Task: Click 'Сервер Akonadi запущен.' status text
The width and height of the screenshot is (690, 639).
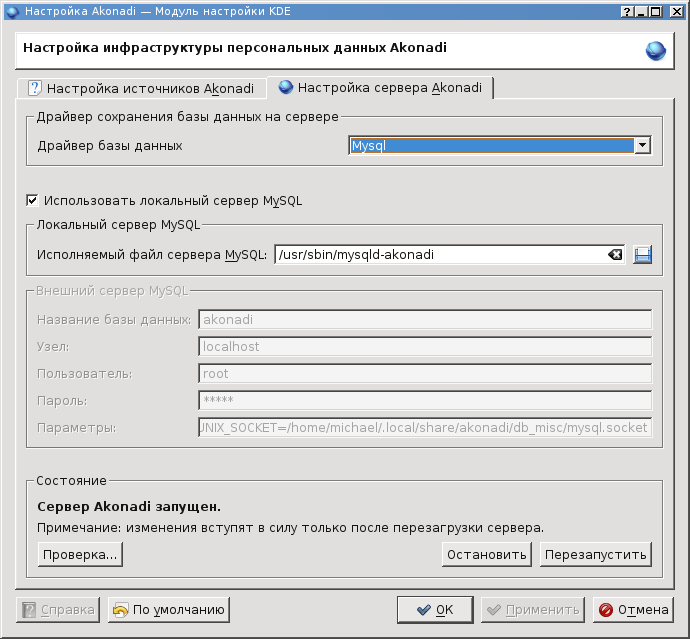Action: tap(129, 507)
